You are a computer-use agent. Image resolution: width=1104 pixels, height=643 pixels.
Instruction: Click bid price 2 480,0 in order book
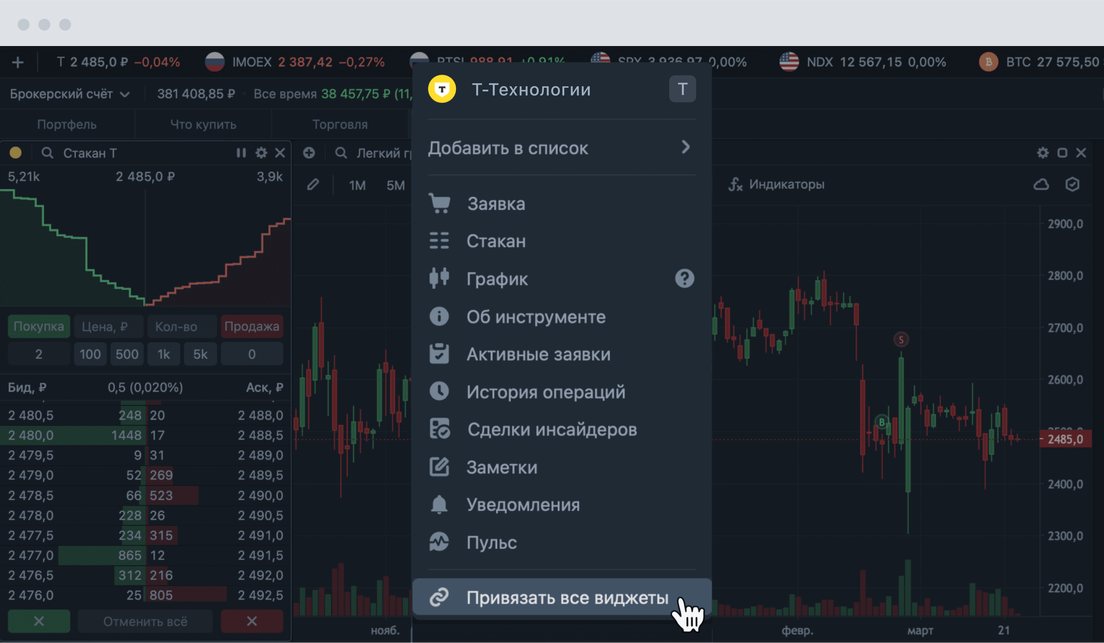(31, 435)
